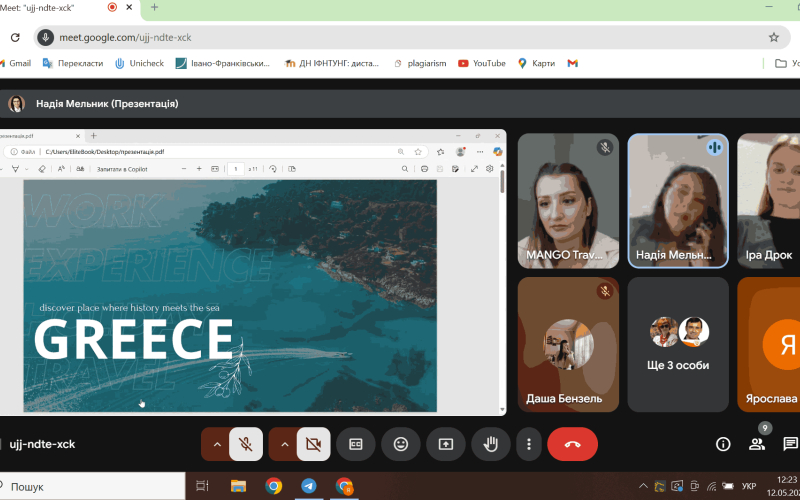Open the second Gmail M-icon bookmark
The height and width of the screenshot is (500, 800).
[572, 63]
